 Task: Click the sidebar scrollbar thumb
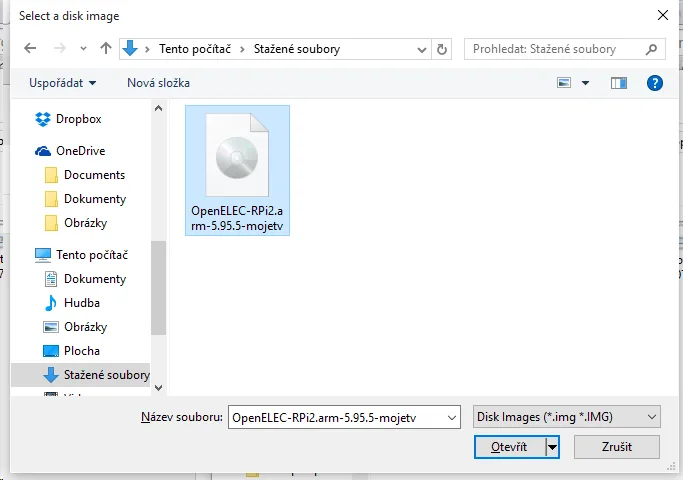[159, 287]
